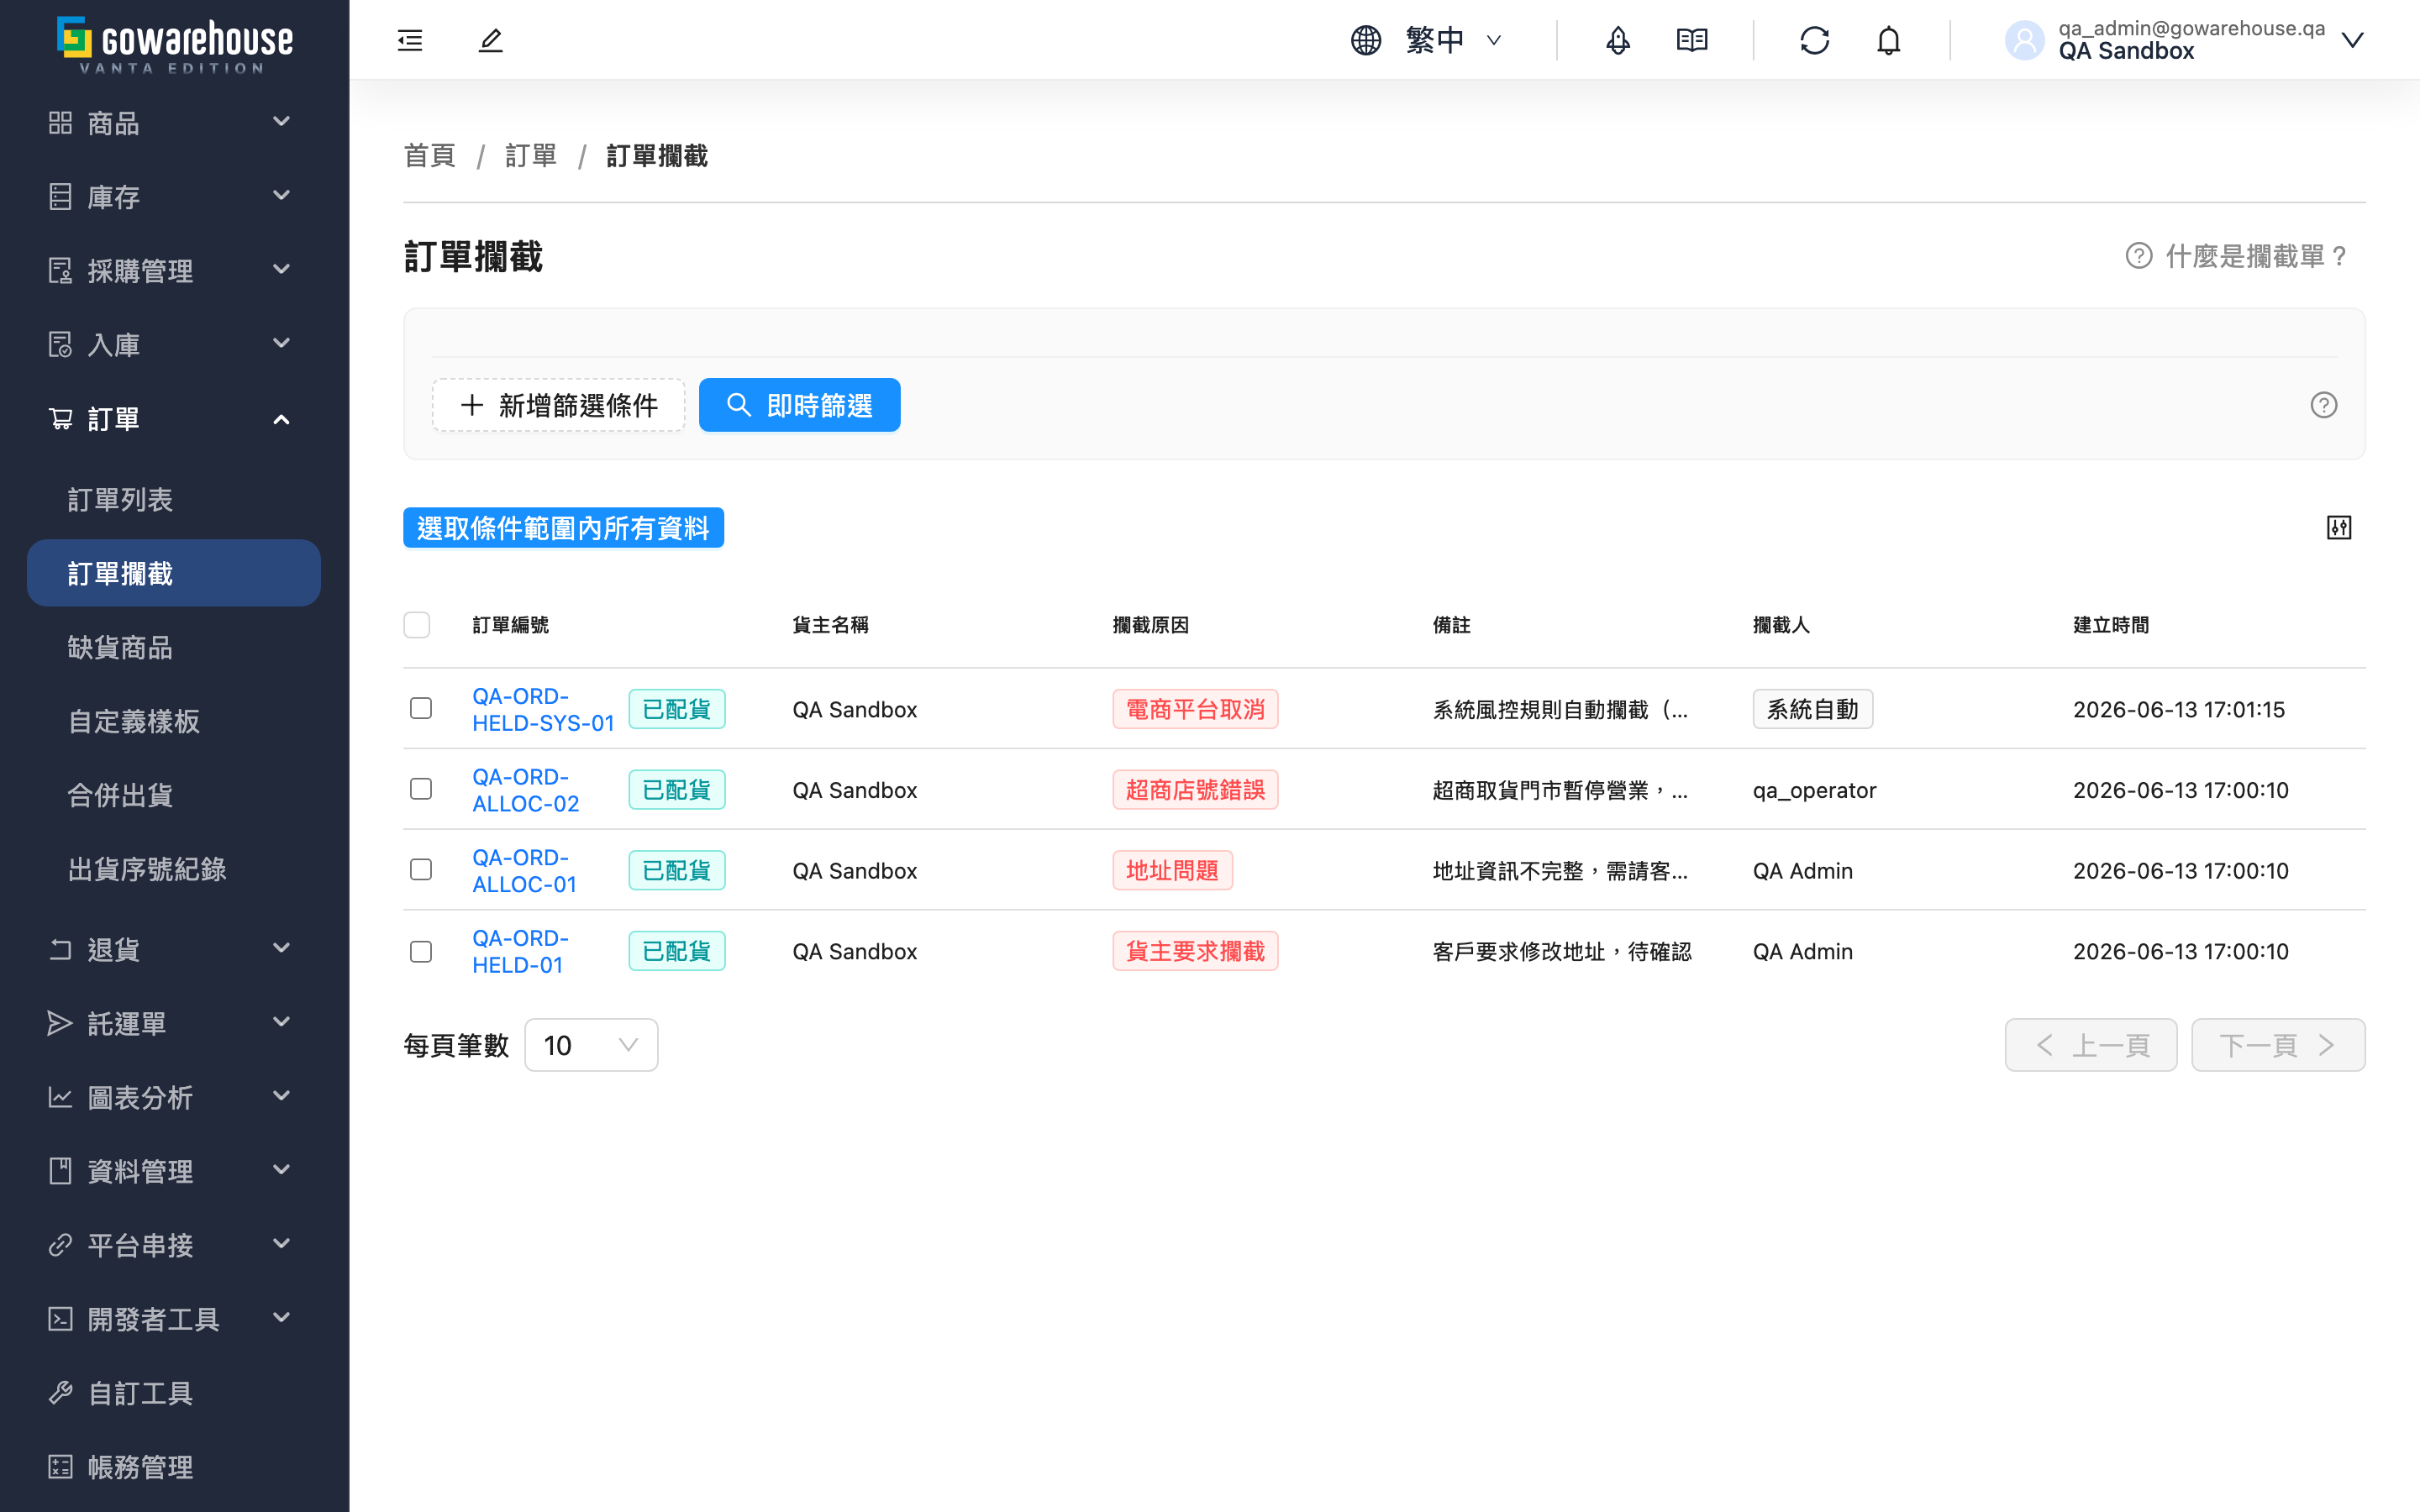Open order link QA-ORD-HELD-01
2420x1512 pixels.
520,951
